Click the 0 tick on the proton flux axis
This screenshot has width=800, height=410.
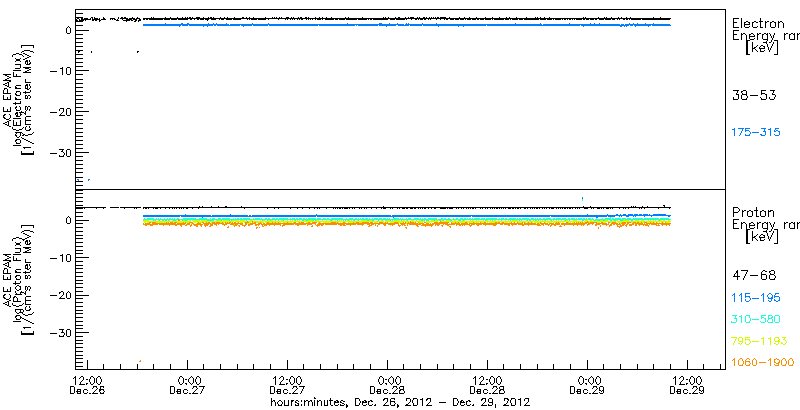pyautogui.click(x=68, y=221)
